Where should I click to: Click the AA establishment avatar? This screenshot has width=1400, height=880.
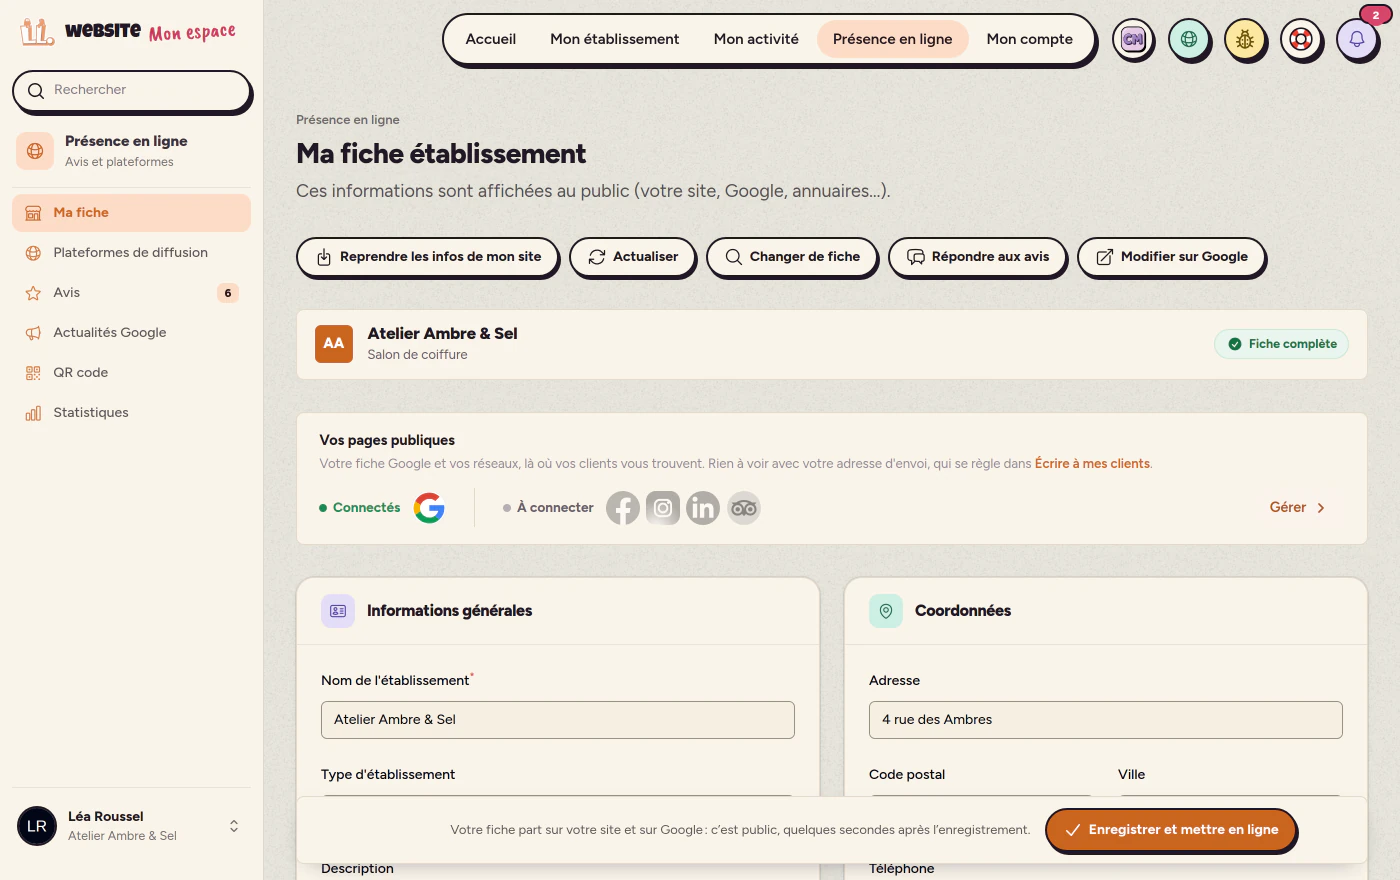click(x=334, y=343)
